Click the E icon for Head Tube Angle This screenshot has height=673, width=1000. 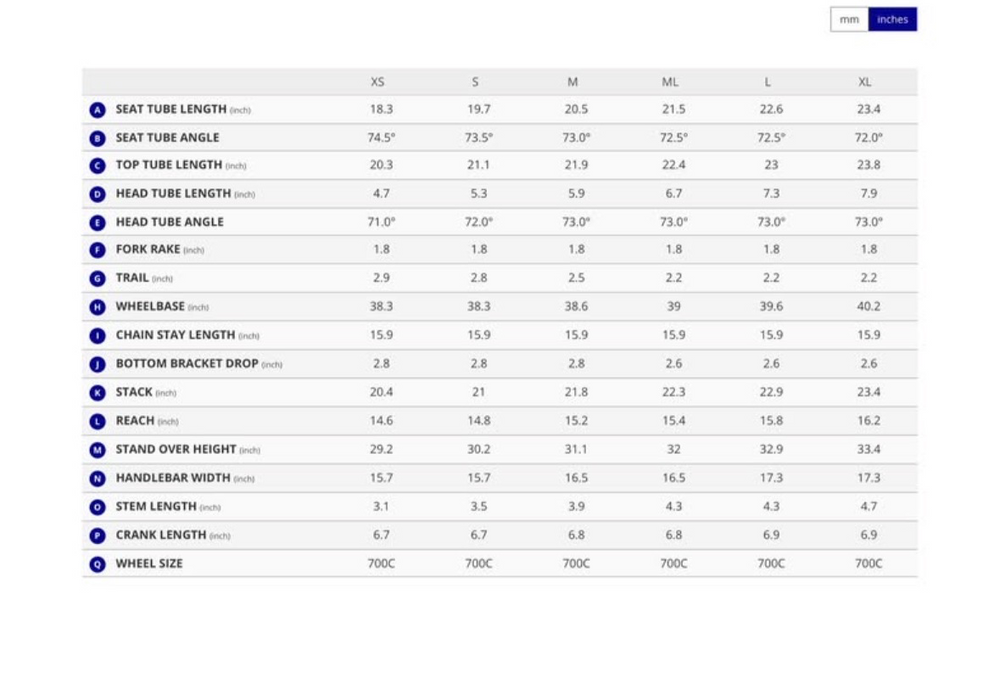click(x=98, y=222)
